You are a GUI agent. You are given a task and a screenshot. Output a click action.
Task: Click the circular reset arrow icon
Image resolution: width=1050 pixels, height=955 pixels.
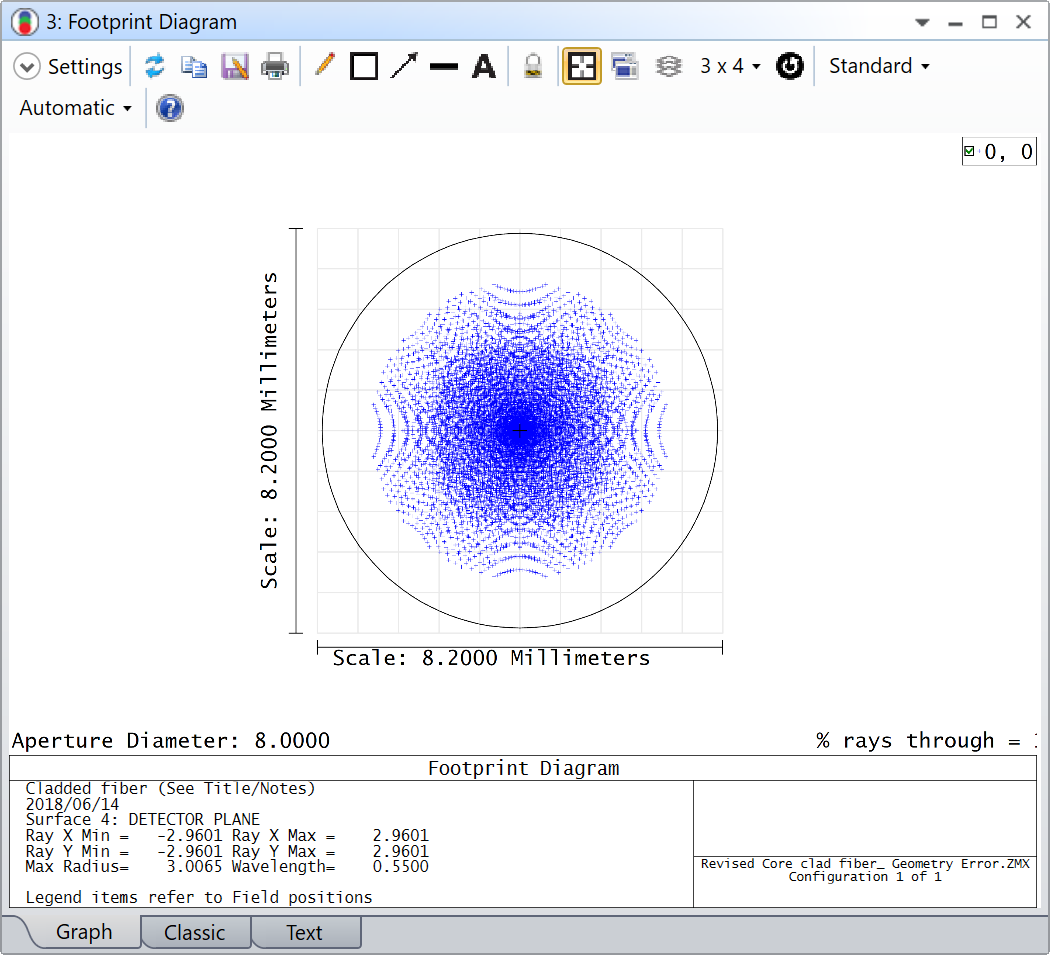coord(790,66)
